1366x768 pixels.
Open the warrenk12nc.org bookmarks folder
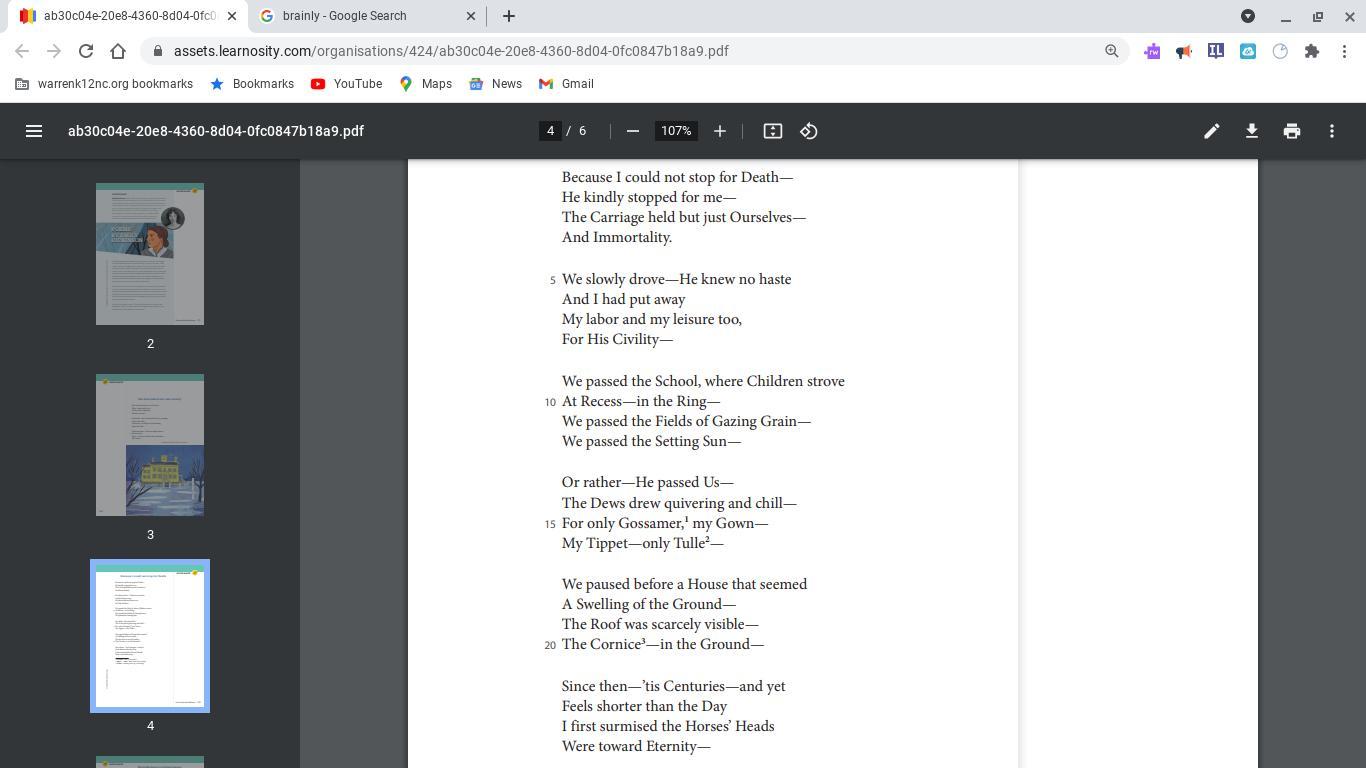[x=104, y=84]
